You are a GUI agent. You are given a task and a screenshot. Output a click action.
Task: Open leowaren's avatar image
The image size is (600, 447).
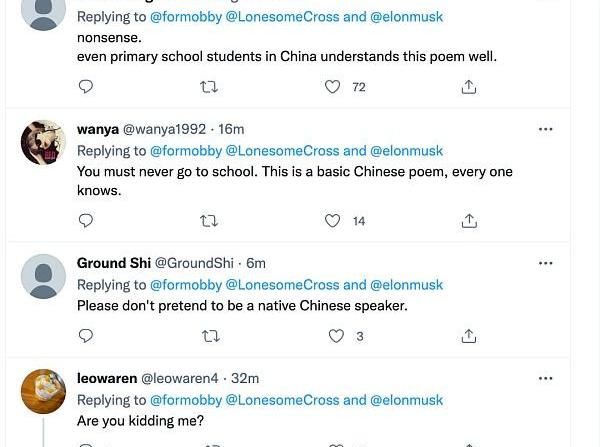[43, 391]
